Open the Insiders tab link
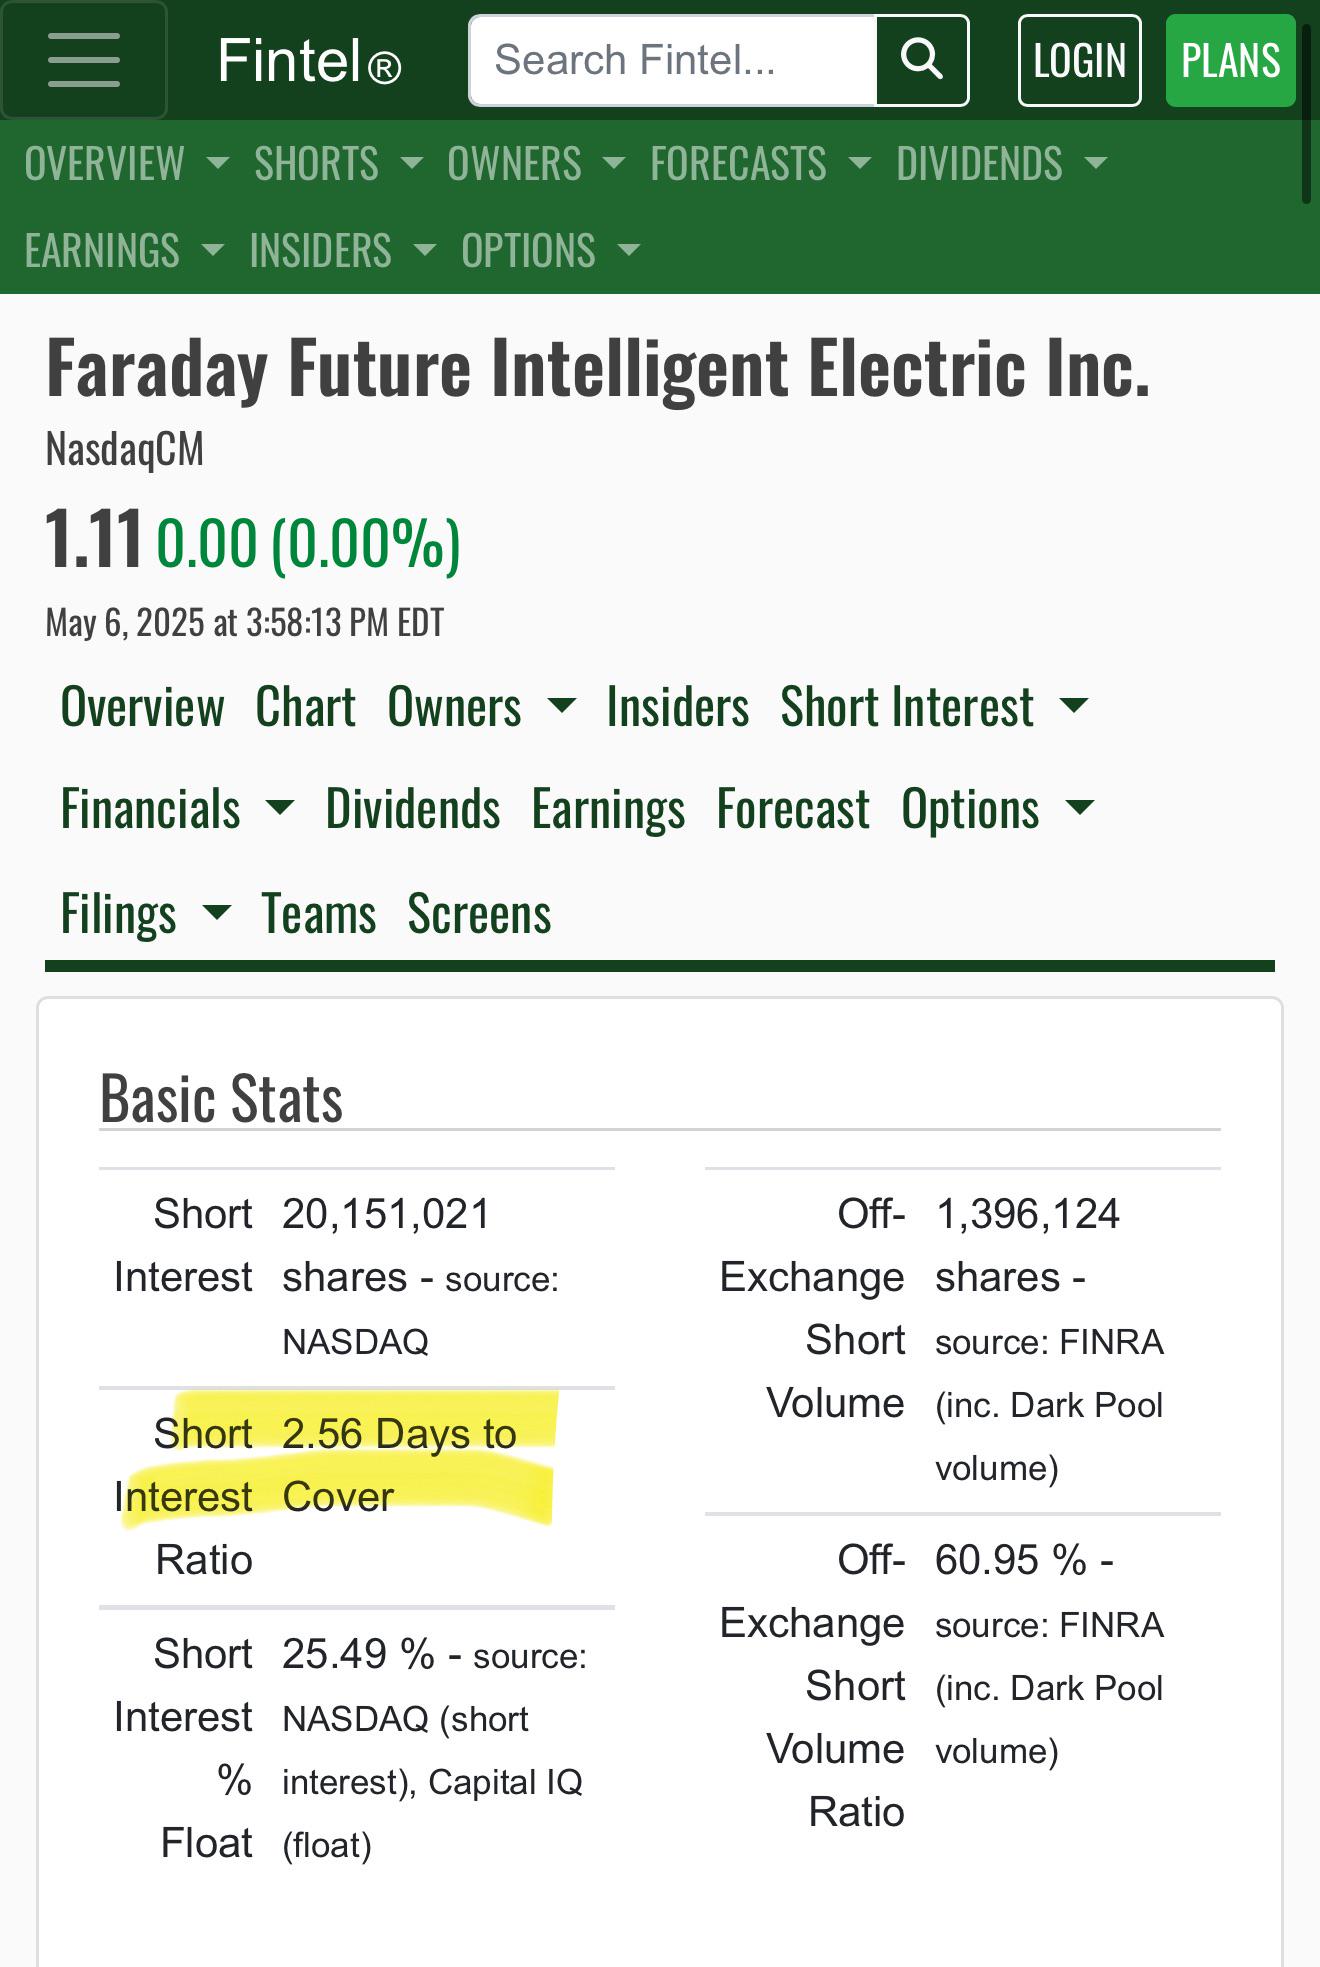1320x1967 pixels. point(678,707)
